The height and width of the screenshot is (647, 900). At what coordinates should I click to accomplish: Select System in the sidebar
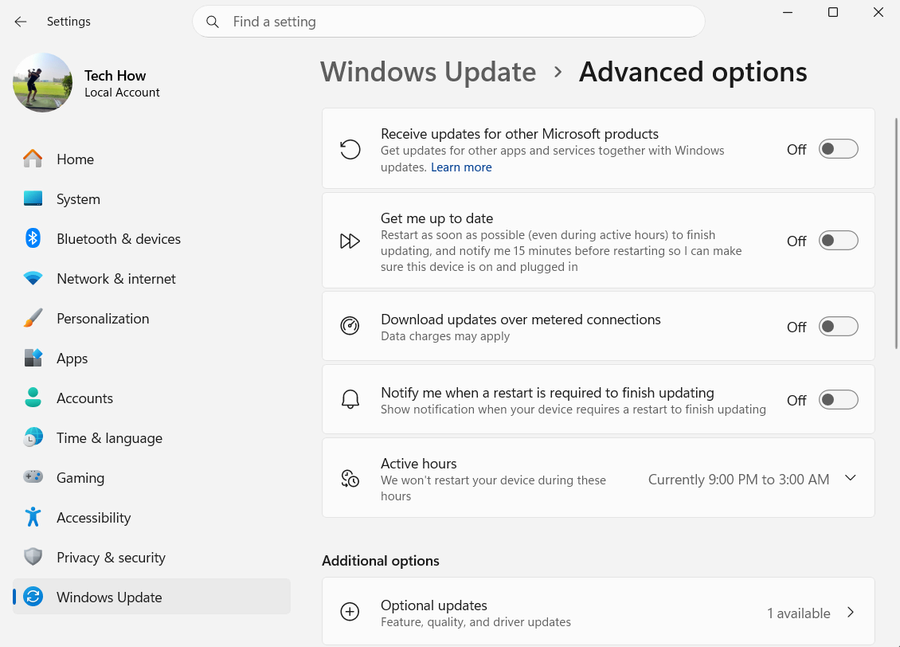[152, 199]
